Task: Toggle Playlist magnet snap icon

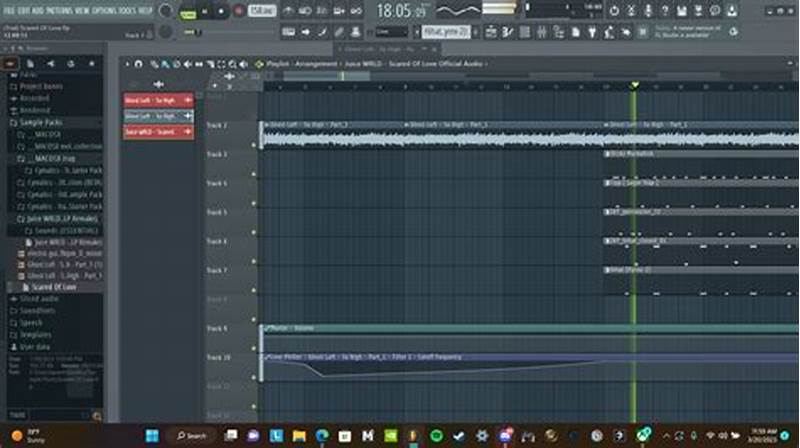Action: 138,64
